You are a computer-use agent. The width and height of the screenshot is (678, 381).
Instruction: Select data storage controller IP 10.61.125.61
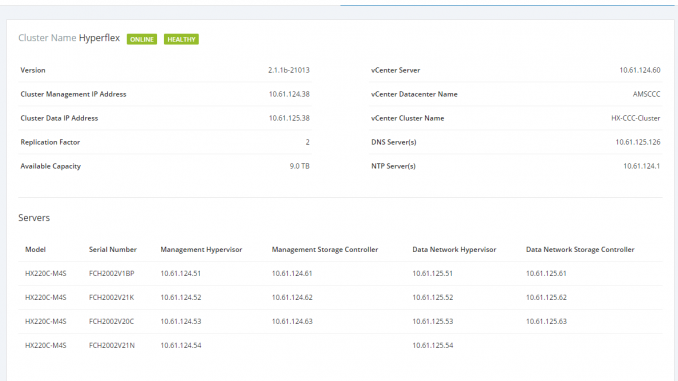546,274
